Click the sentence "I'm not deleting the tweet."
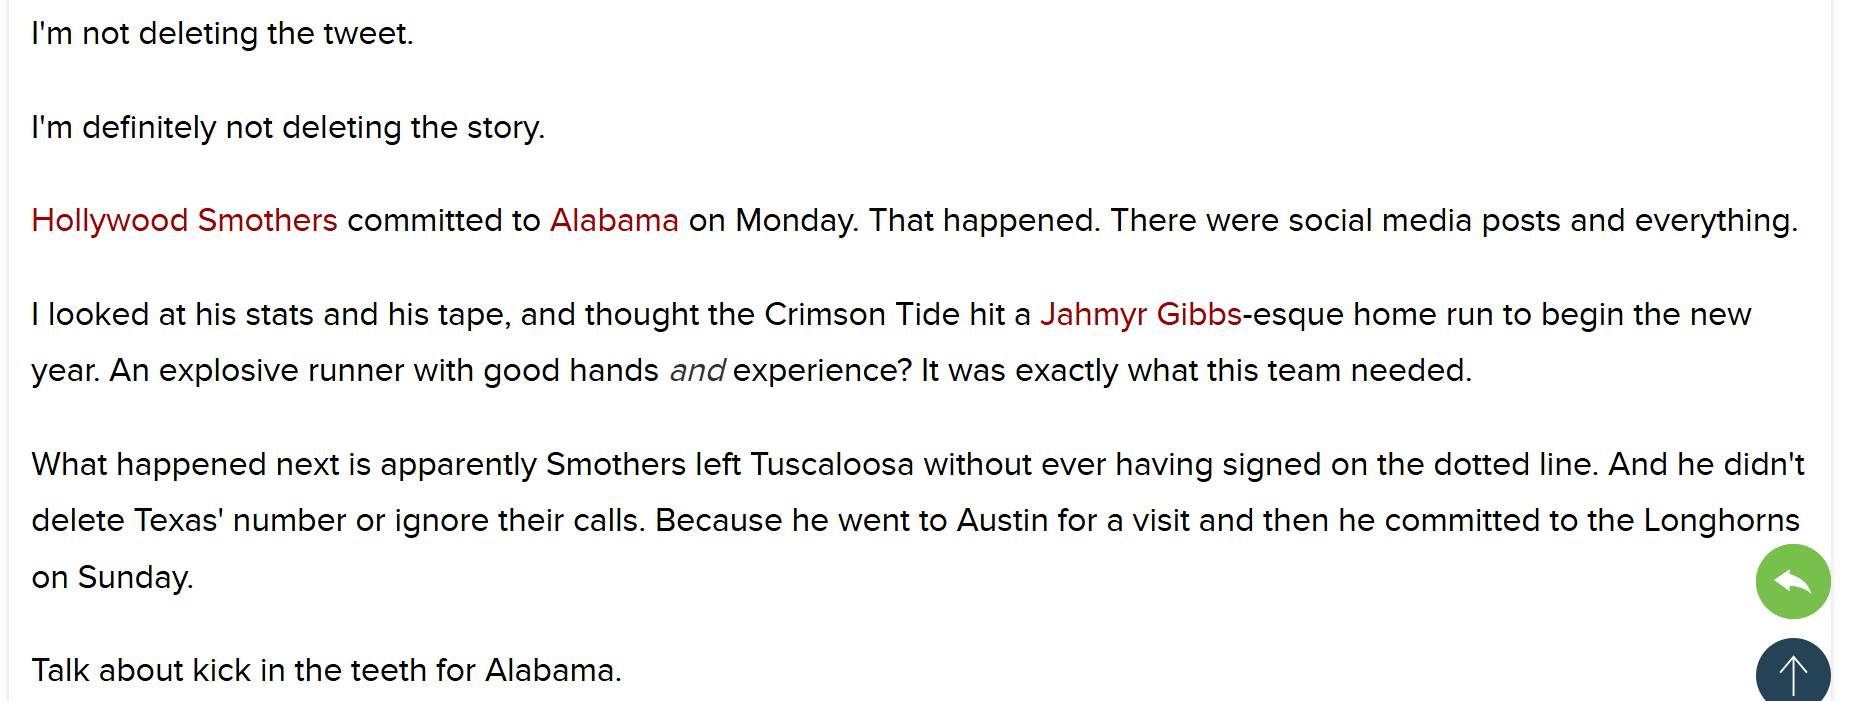Image resolution: width=1854 pixels, height=701 pixels. tap(222, 34)
